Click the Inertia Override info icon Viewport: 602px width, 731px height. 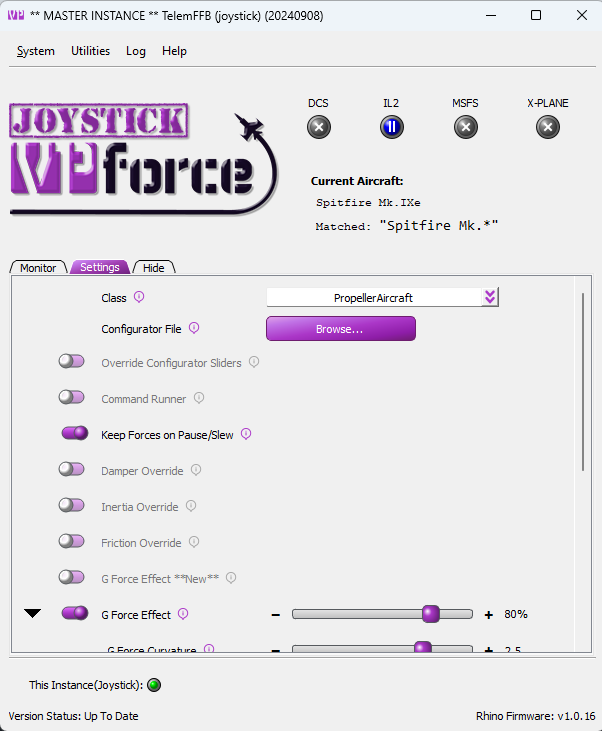tap(191, 506)
